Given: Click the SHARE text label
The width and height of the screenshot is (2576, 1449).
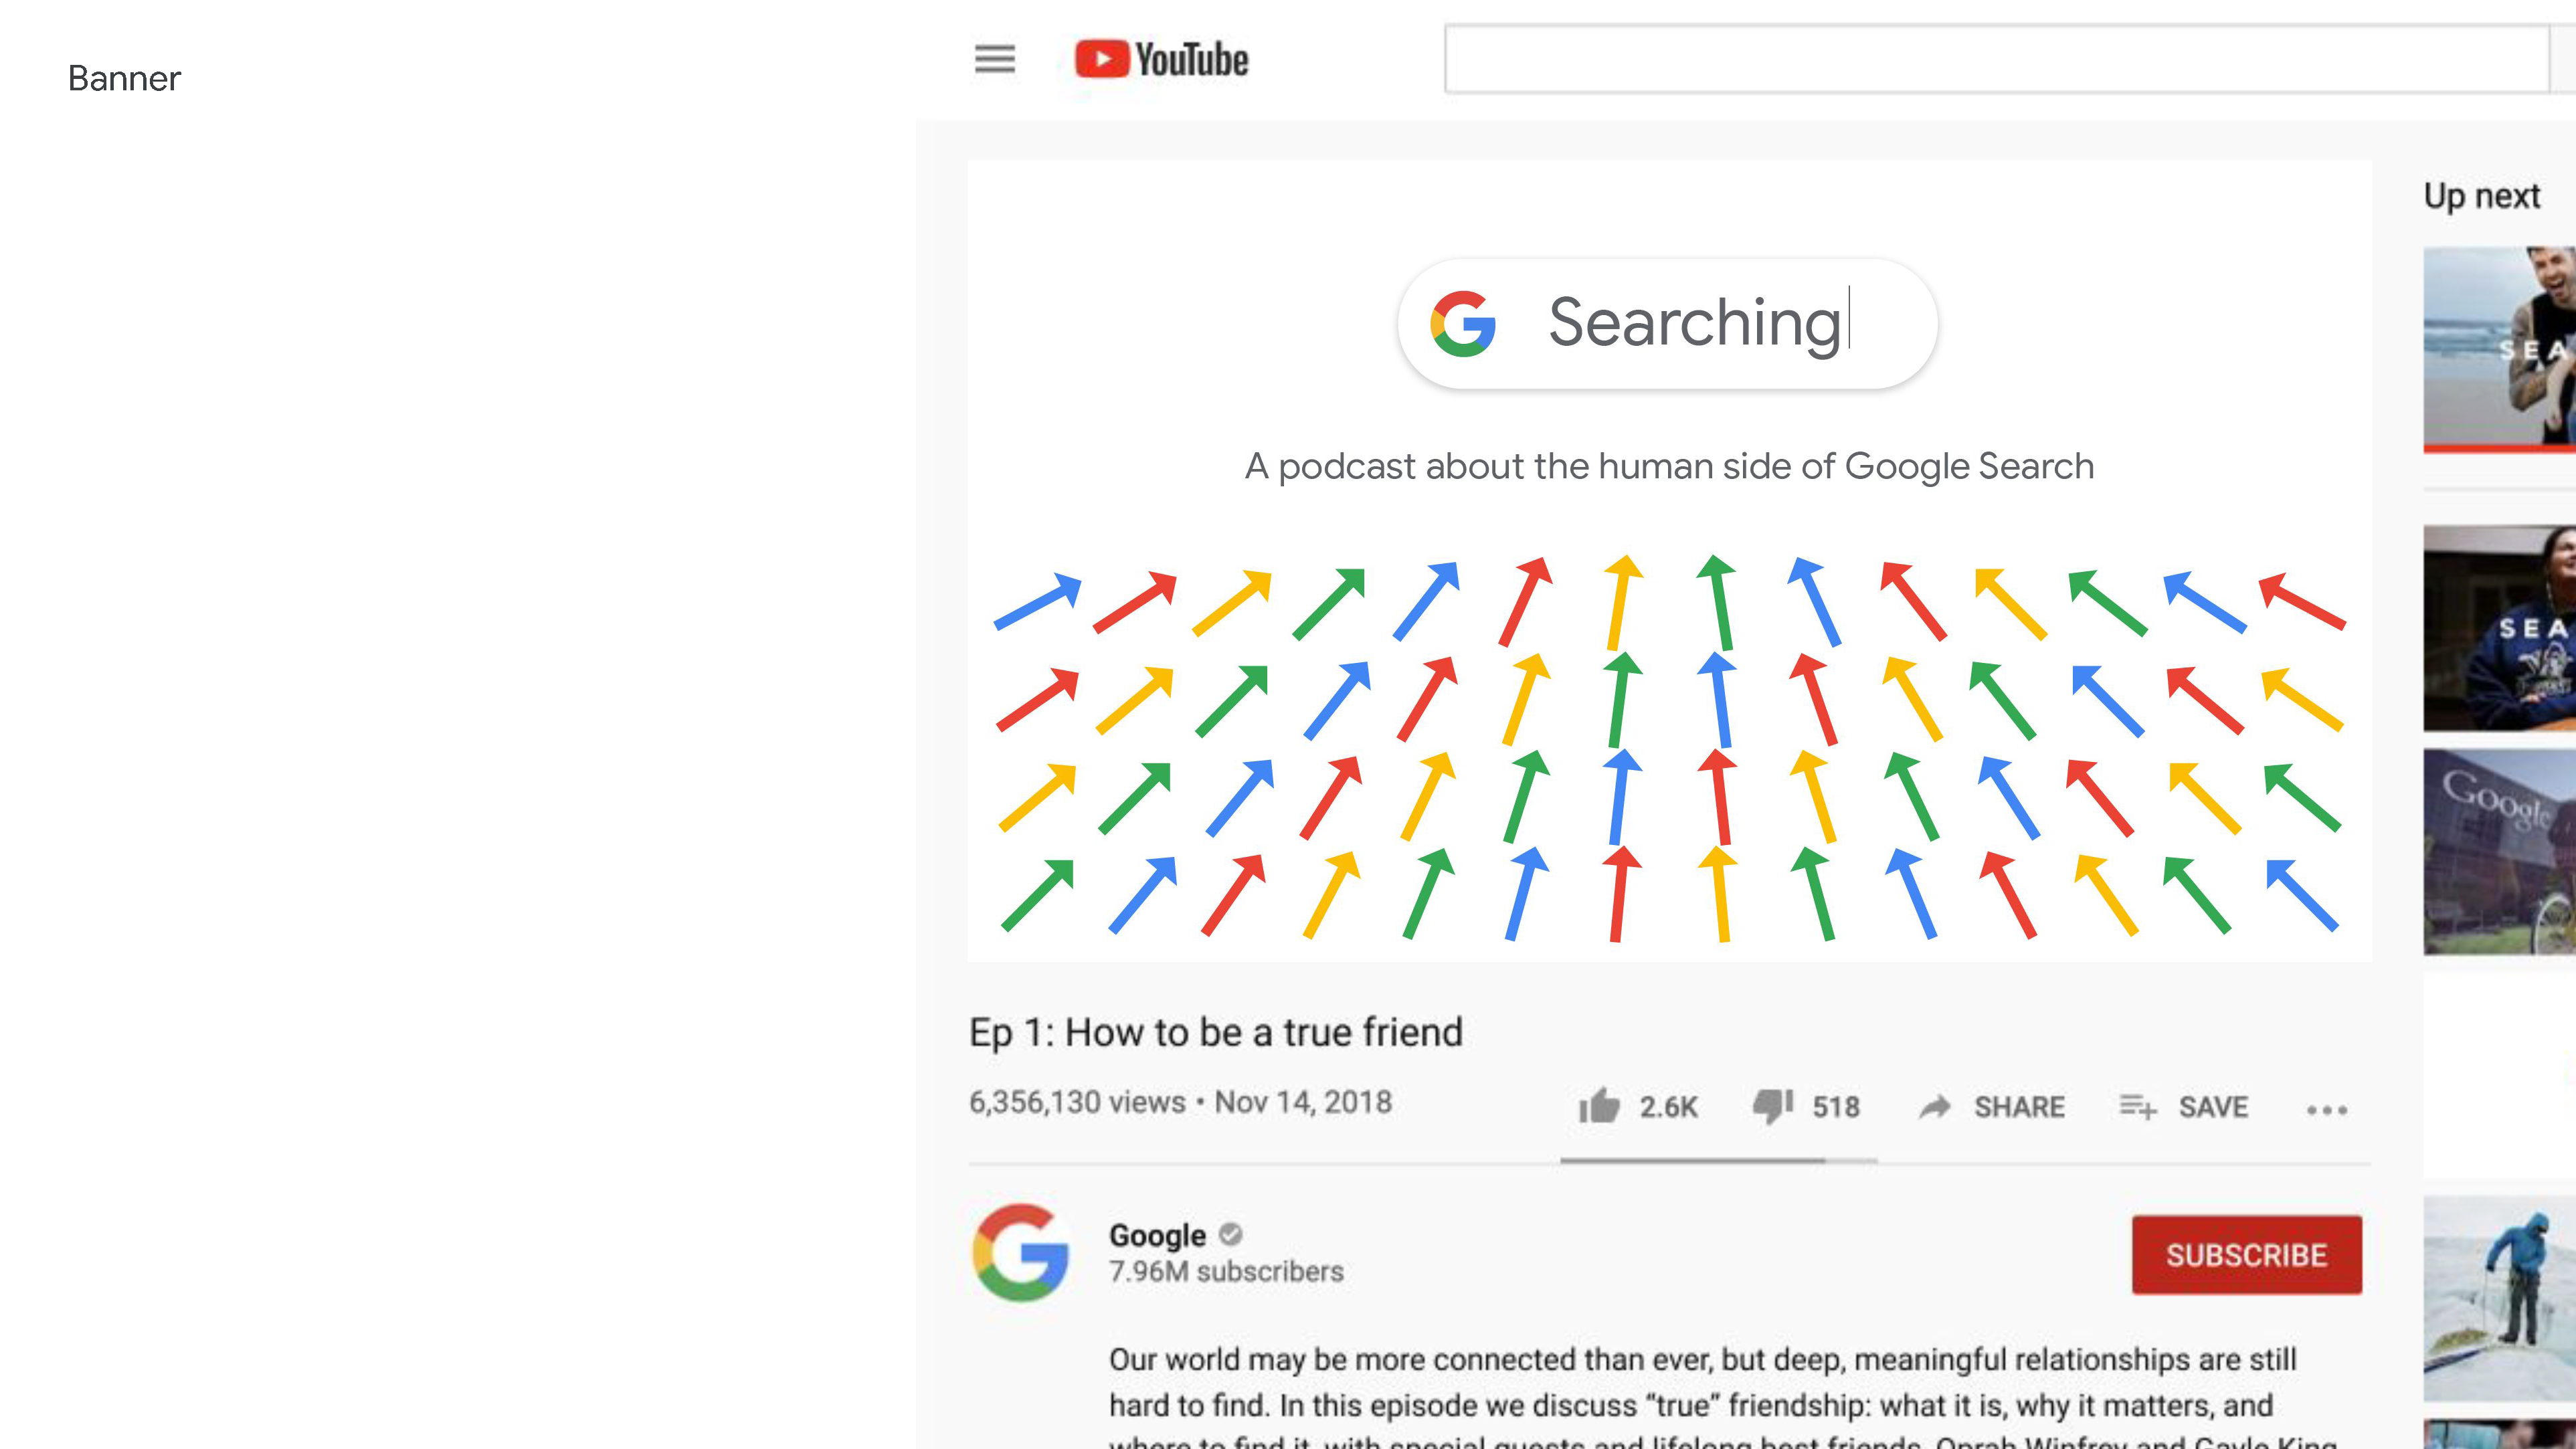Looking at the screenshot, I should click(2019, 1107).
